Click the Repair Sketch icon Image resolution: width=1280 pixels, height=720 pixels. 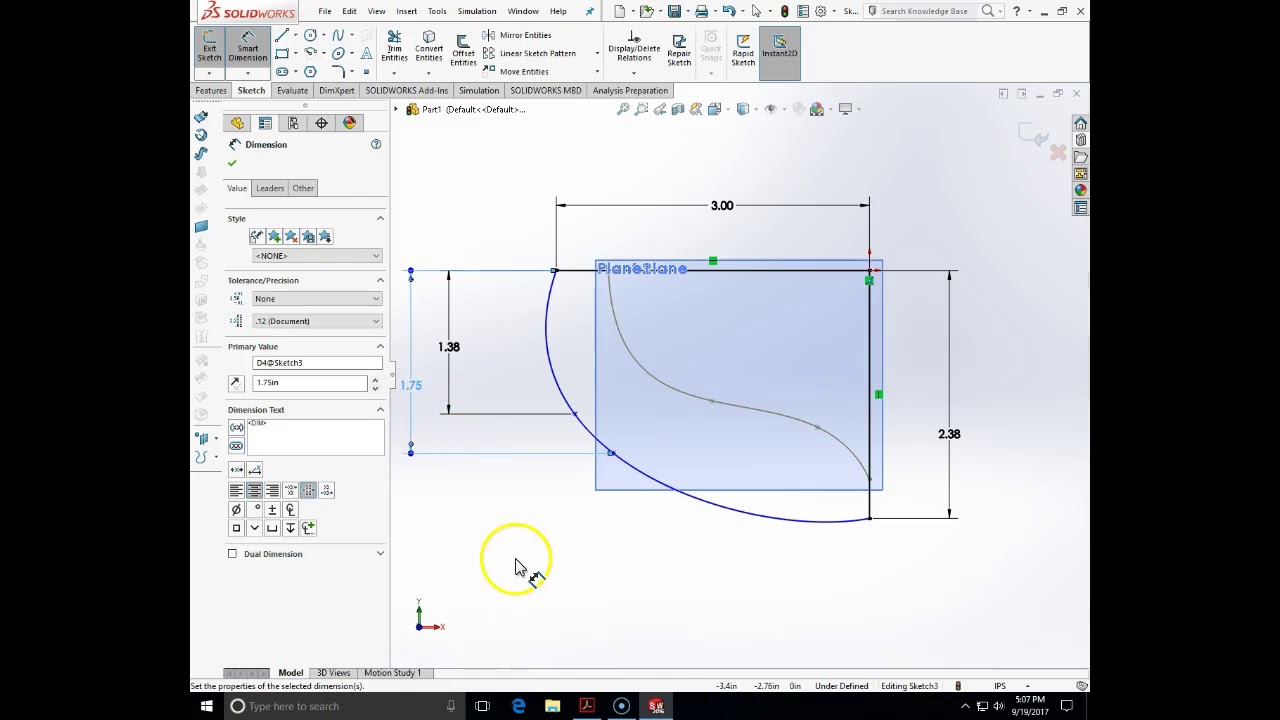click(679, 50)
